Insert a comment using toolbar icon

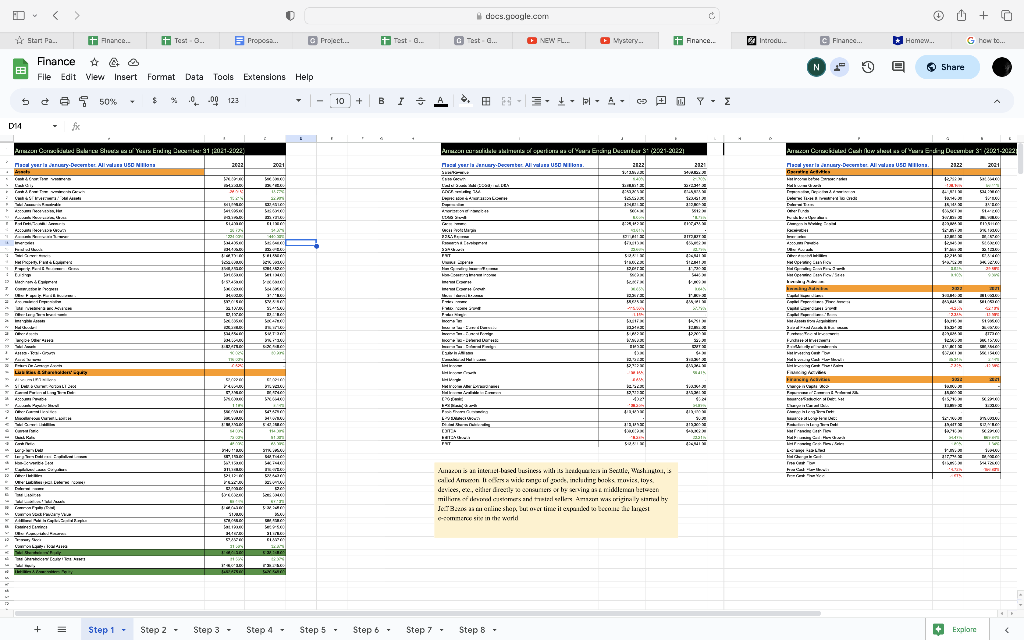tap(660, 100)
